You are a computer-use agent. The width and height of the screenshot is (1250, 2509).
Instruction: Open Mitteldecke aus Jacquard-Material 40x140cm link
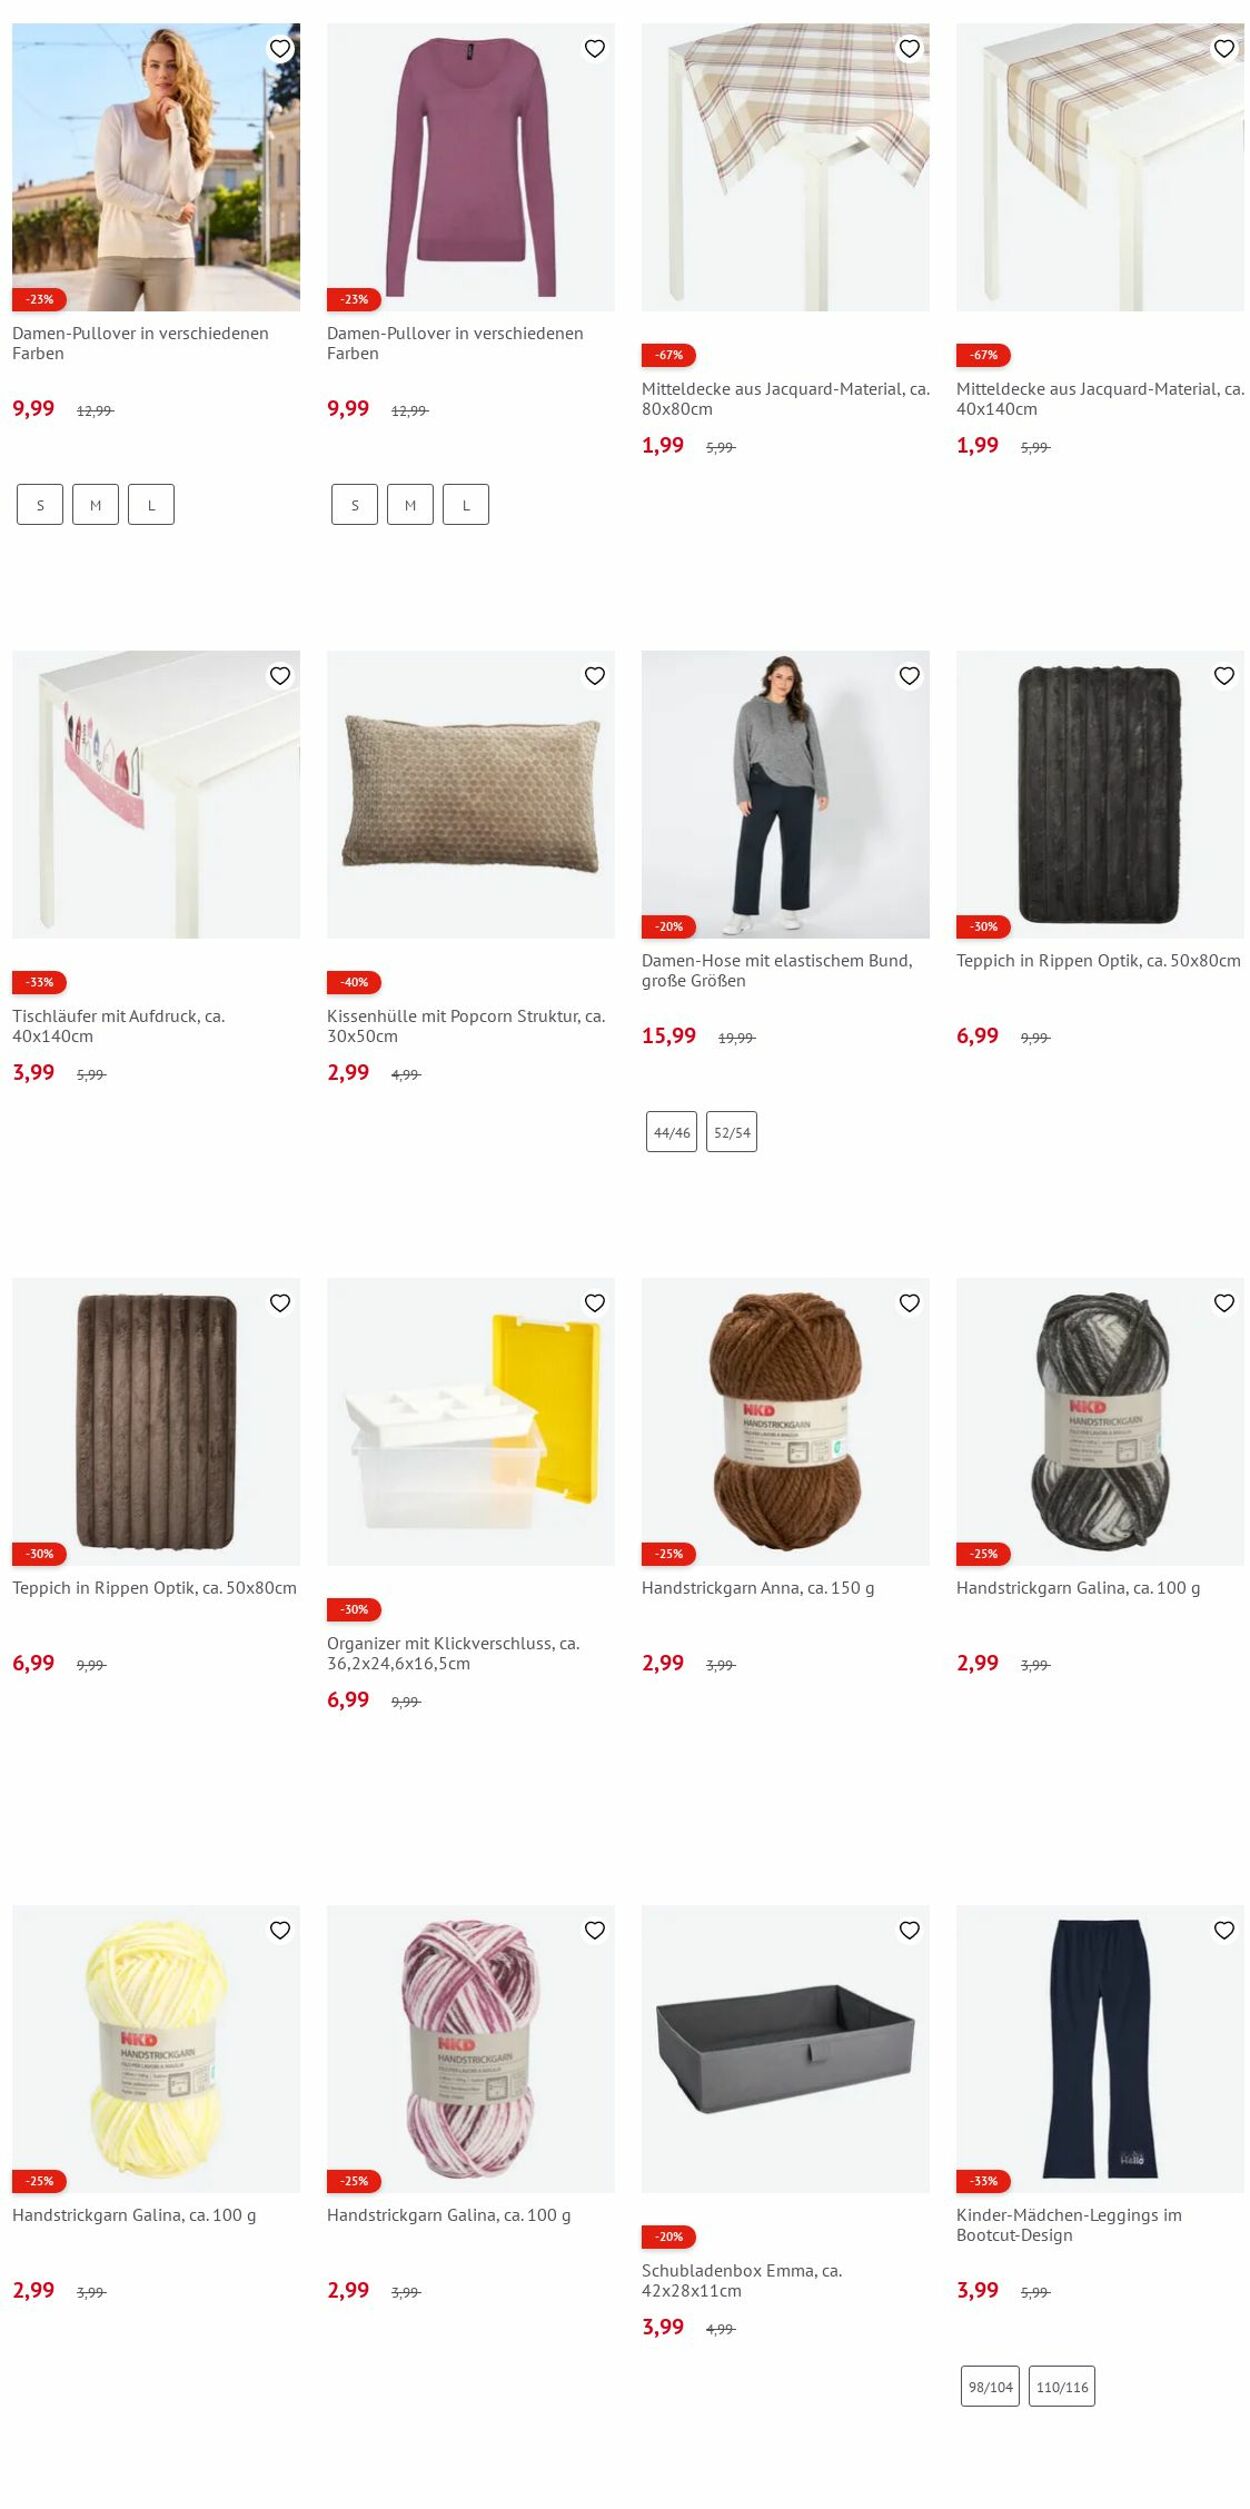tap(1100, 399)
